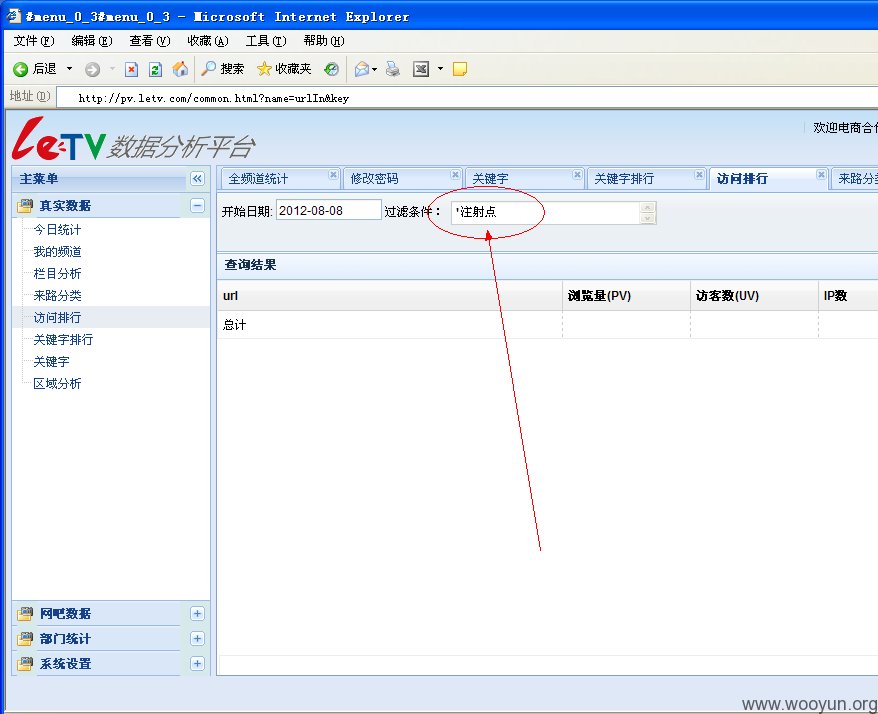The width and height of the screenshot is (878, 714).
Task: Close the 关键字排行 tab
Action: (x=699, y=175)
